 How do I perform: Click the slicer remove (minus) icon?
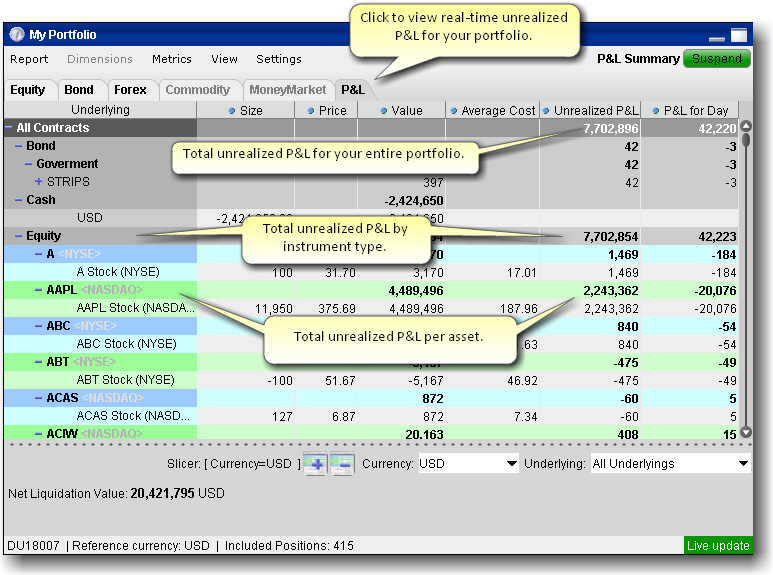(x=342, y=465)
